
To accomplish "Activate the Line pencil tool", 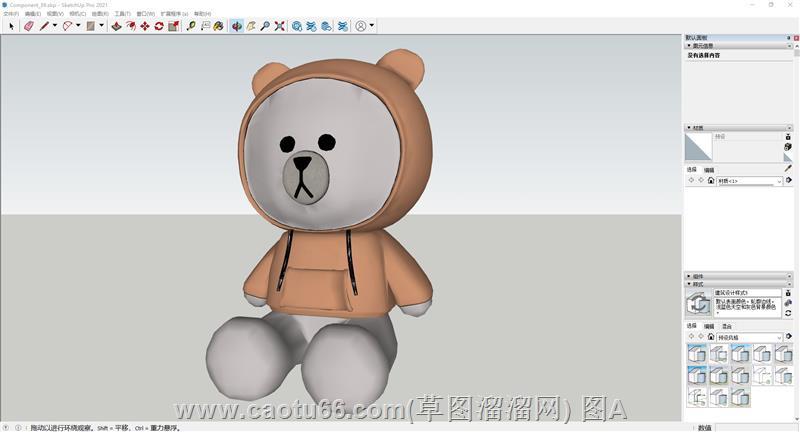I will 44,26.
